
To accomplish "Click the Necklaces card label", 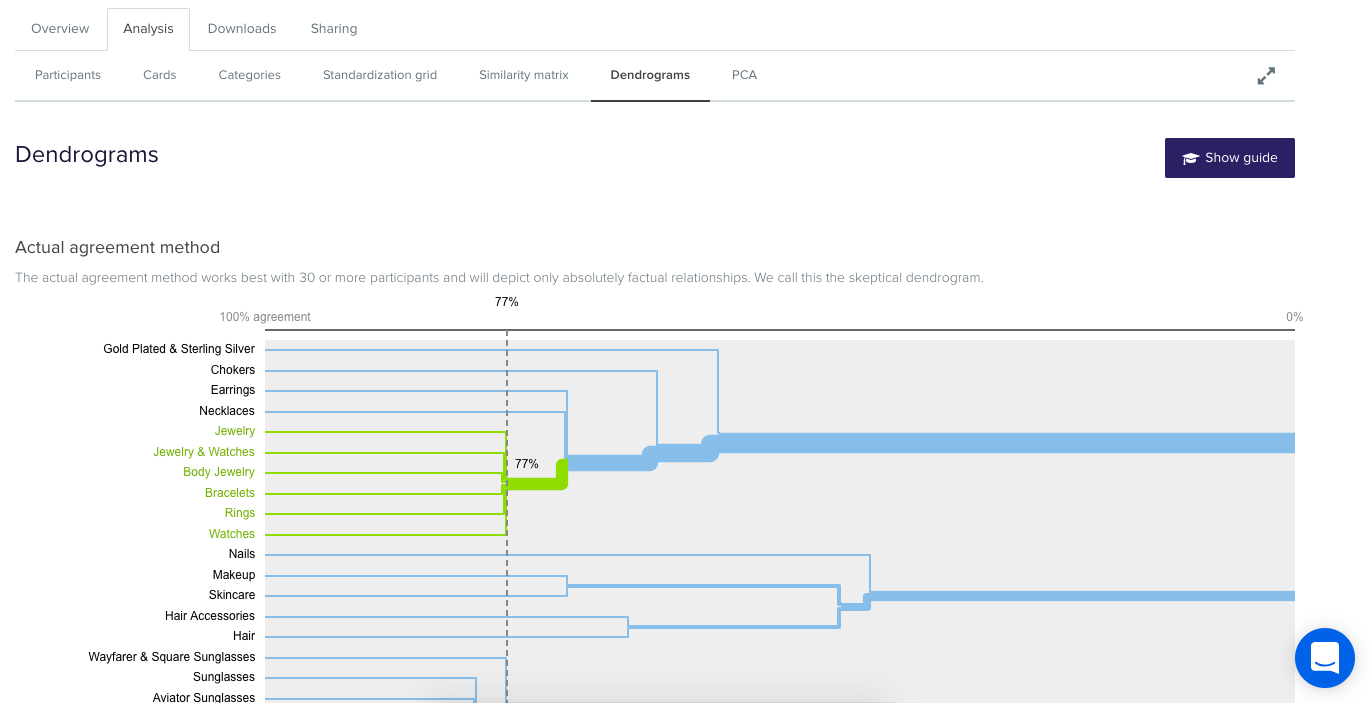I will 227,411.
